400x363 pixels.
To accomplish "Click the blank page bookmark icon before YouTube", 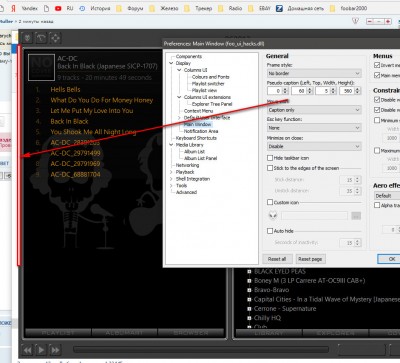I will pyautogui.click(x=46, y=8).
